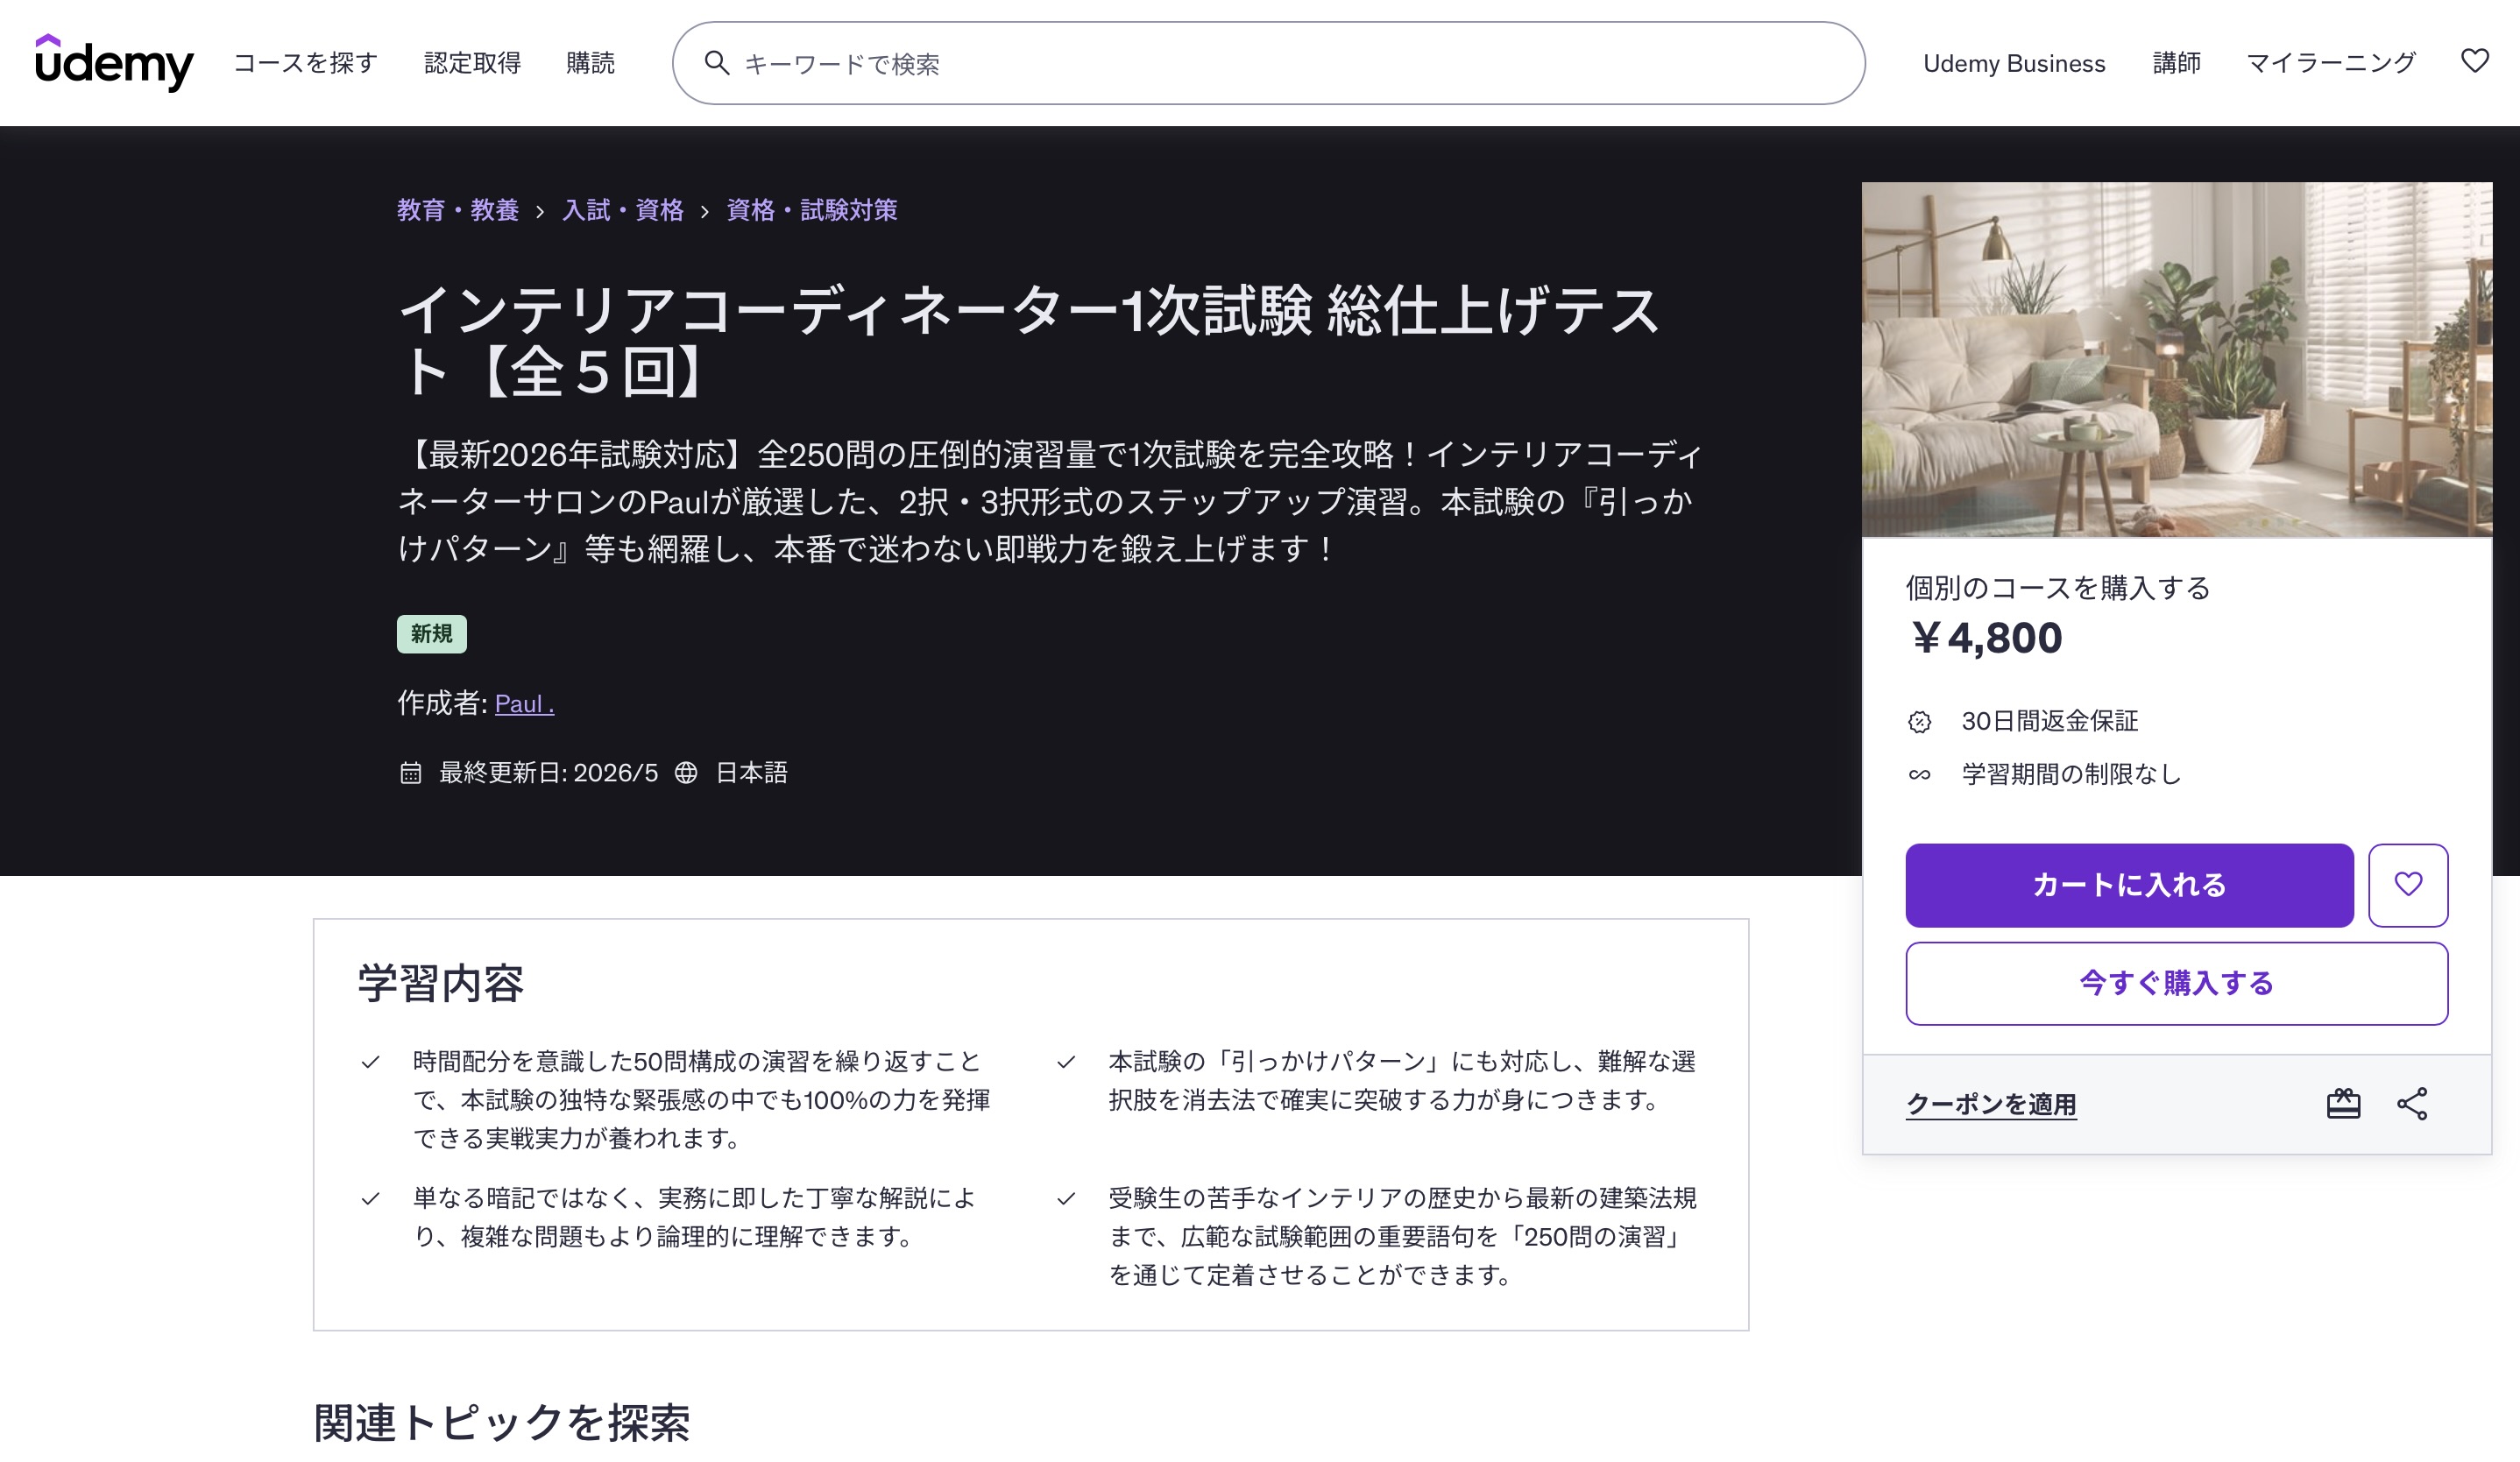Open 認定取得 menu item
This screenshot has height=1462, width=2520.
click(472, 63)
